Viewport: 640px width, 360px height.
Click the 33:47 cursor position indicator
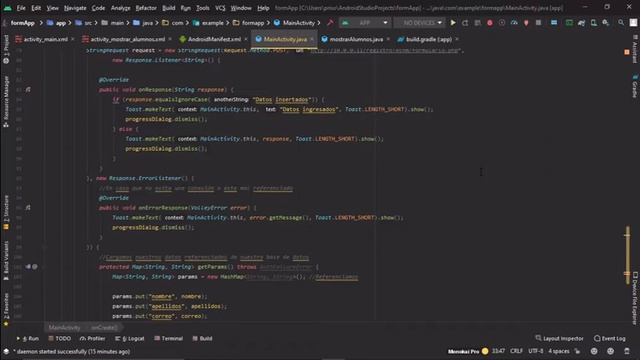click(x=498, y=351)
